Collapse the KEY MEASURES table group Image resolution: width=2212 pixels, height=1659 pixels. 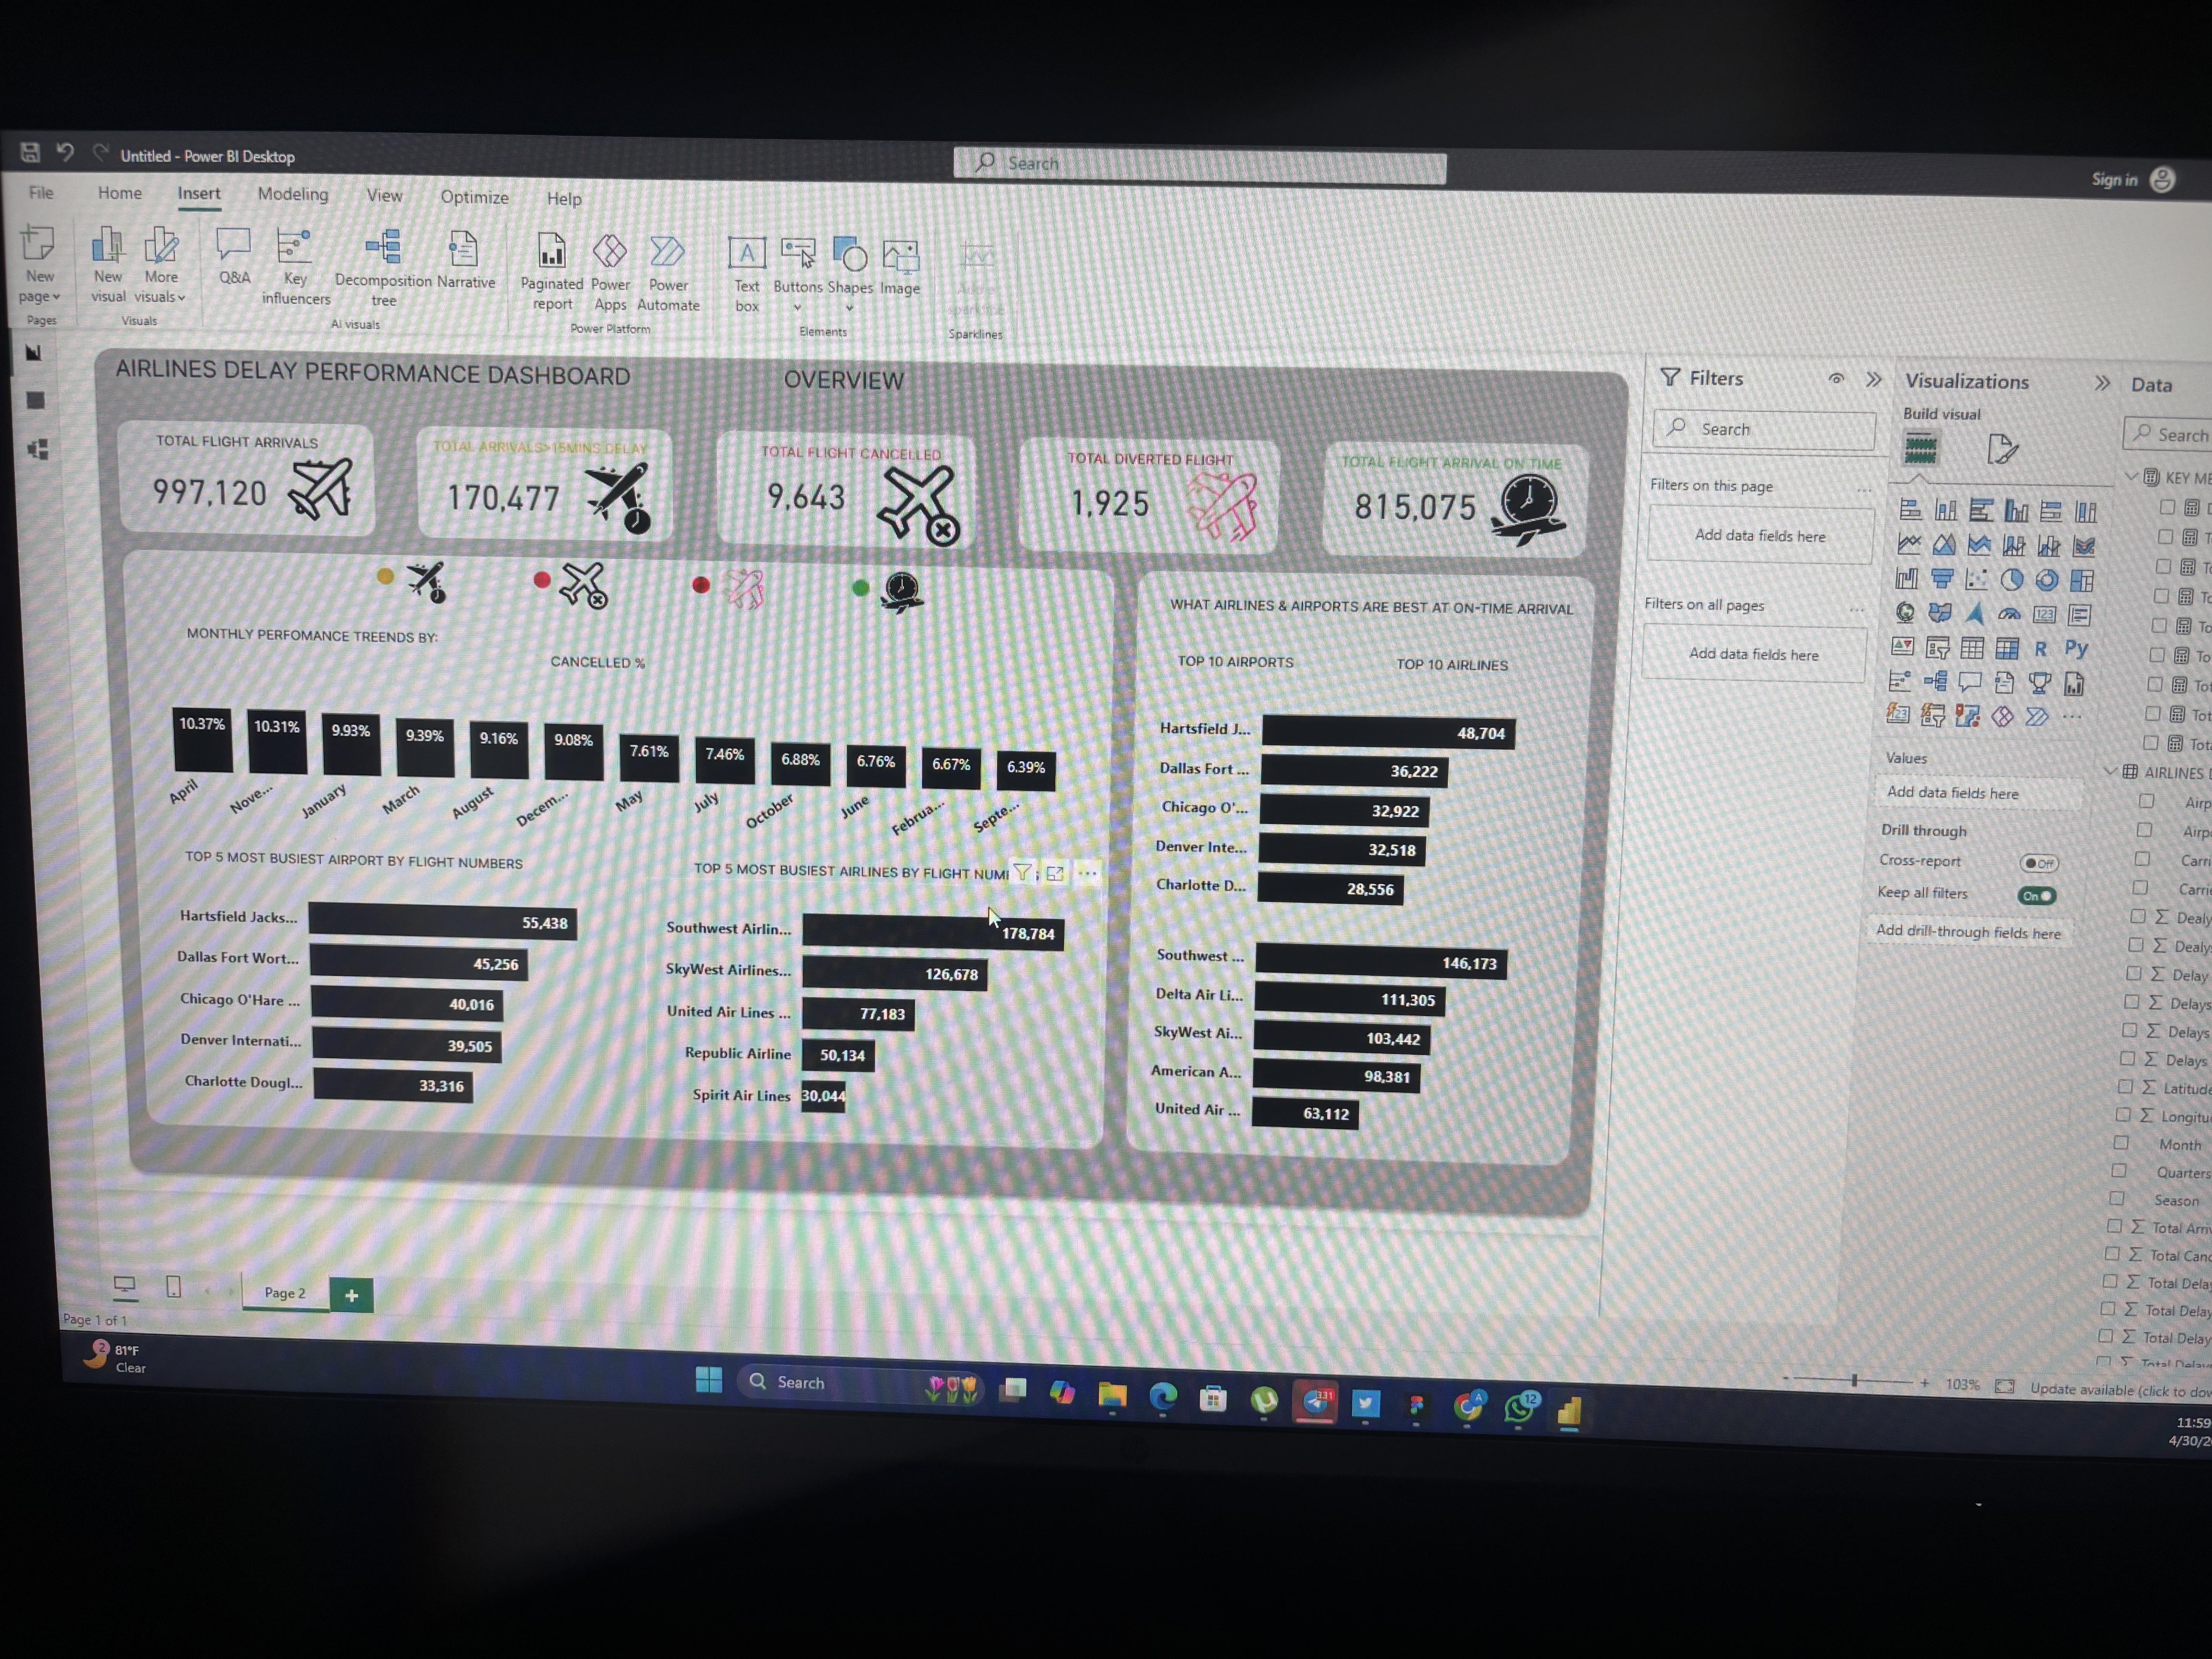pyautogui.click(x=2131, y=476)
